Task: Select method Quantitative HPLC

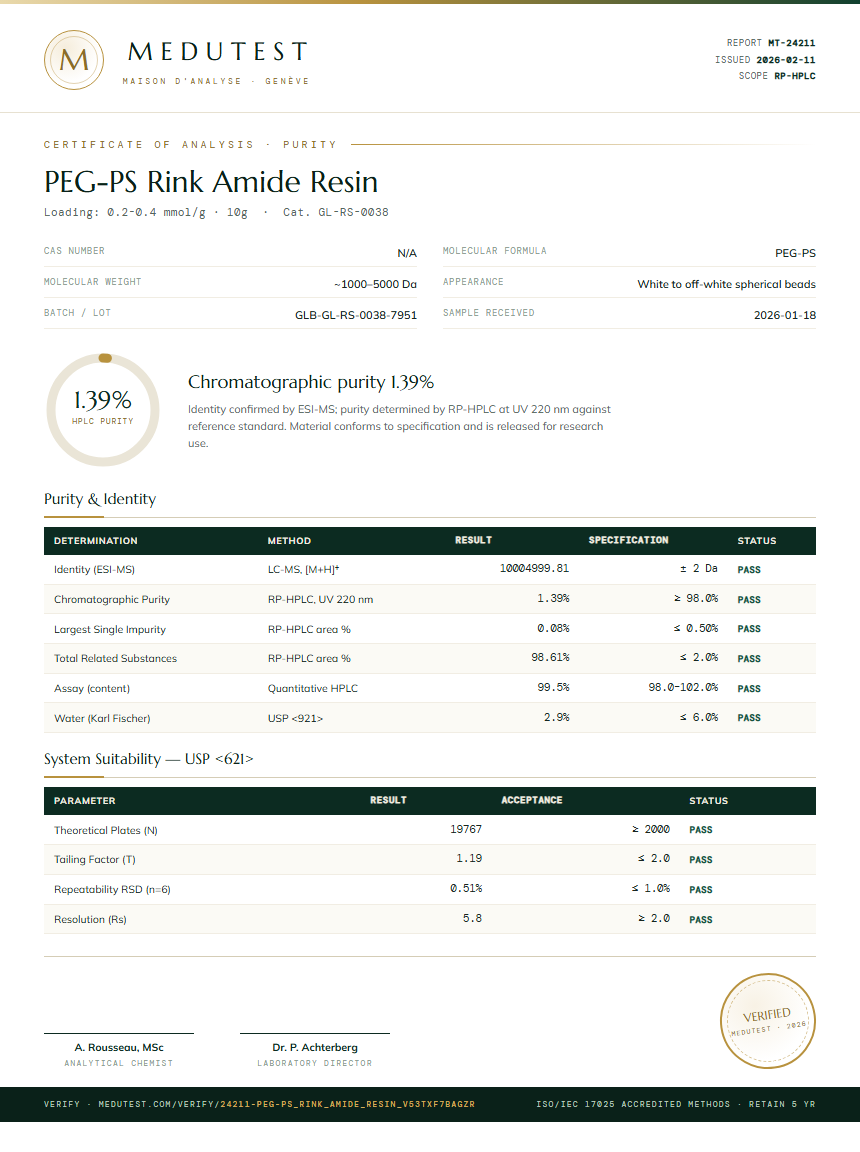Action: click(x=313, y=688)
